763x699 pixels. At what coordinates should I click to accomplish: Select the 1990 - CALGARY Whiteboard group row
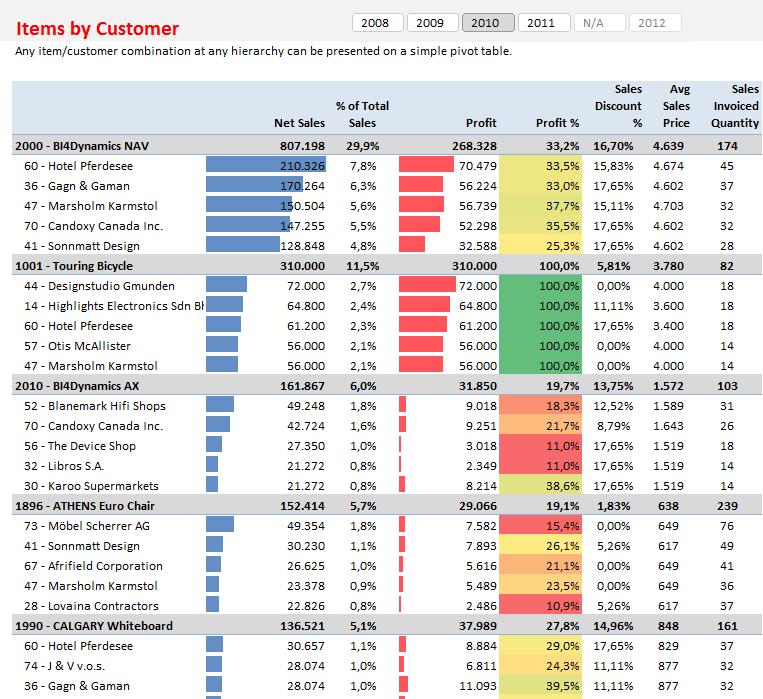click(x=387, y=625)
